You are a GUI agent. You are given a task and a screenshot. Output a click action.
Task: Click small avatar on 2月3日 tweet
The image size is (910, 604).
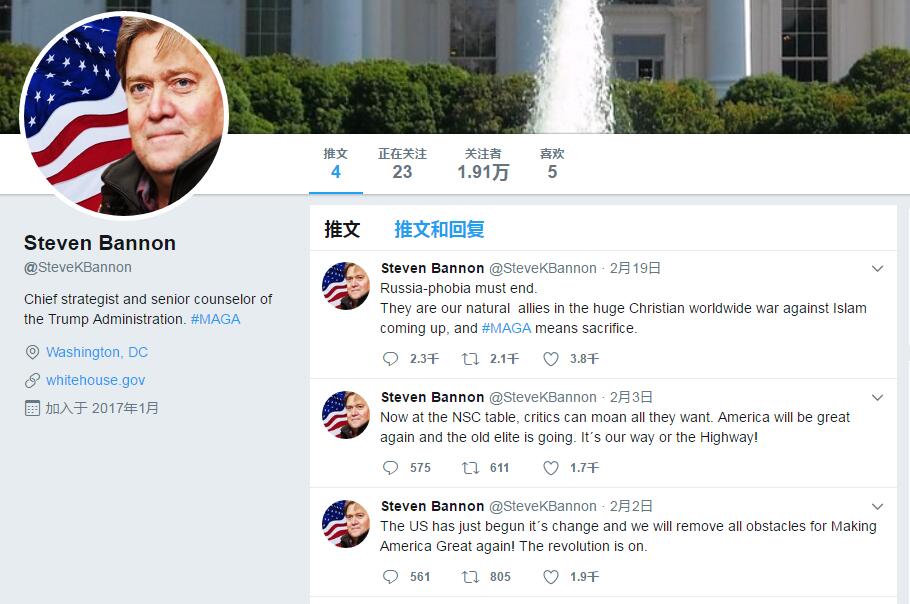(346, 415)
